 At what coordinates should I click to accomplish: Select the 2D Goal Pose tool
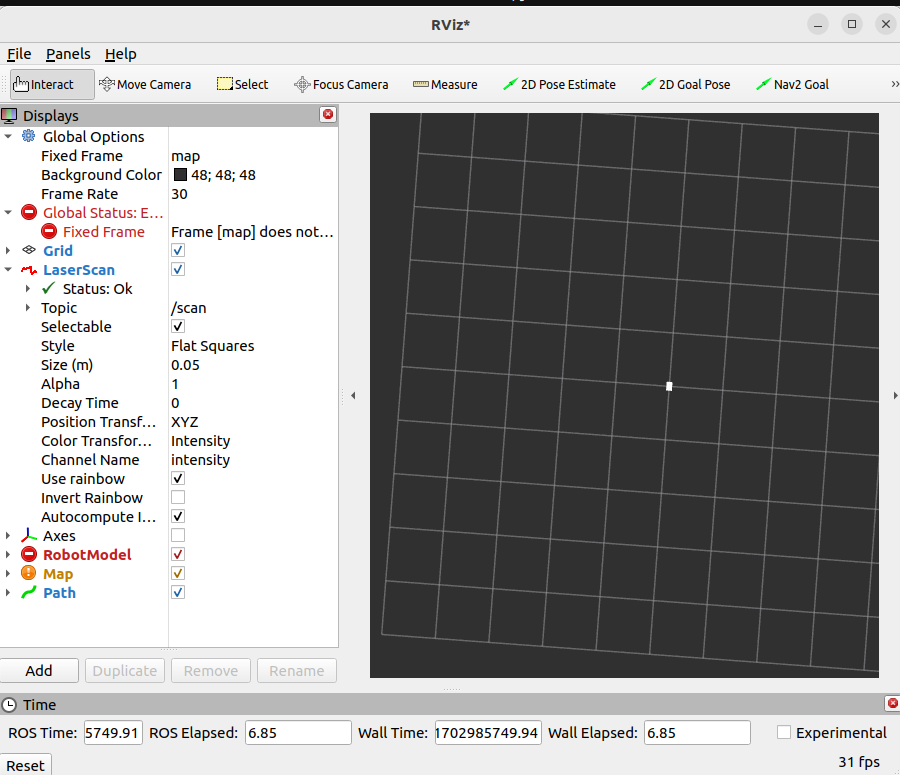685,84
